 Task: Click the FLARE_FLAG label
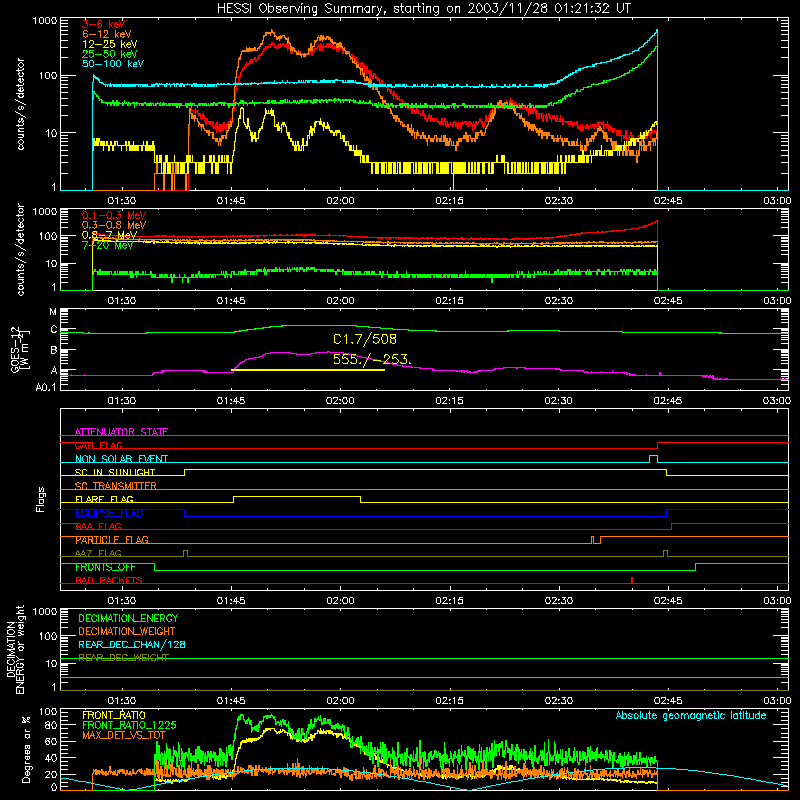point(104,499)
